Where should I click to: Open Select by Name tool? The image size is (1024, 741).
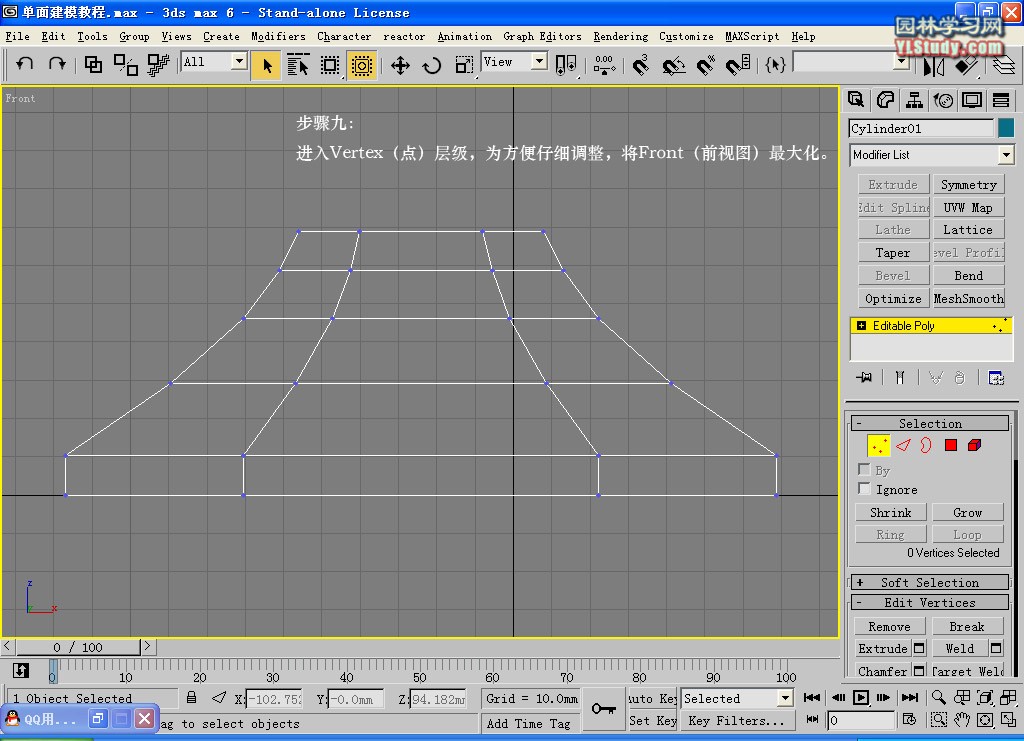point(298,65)
